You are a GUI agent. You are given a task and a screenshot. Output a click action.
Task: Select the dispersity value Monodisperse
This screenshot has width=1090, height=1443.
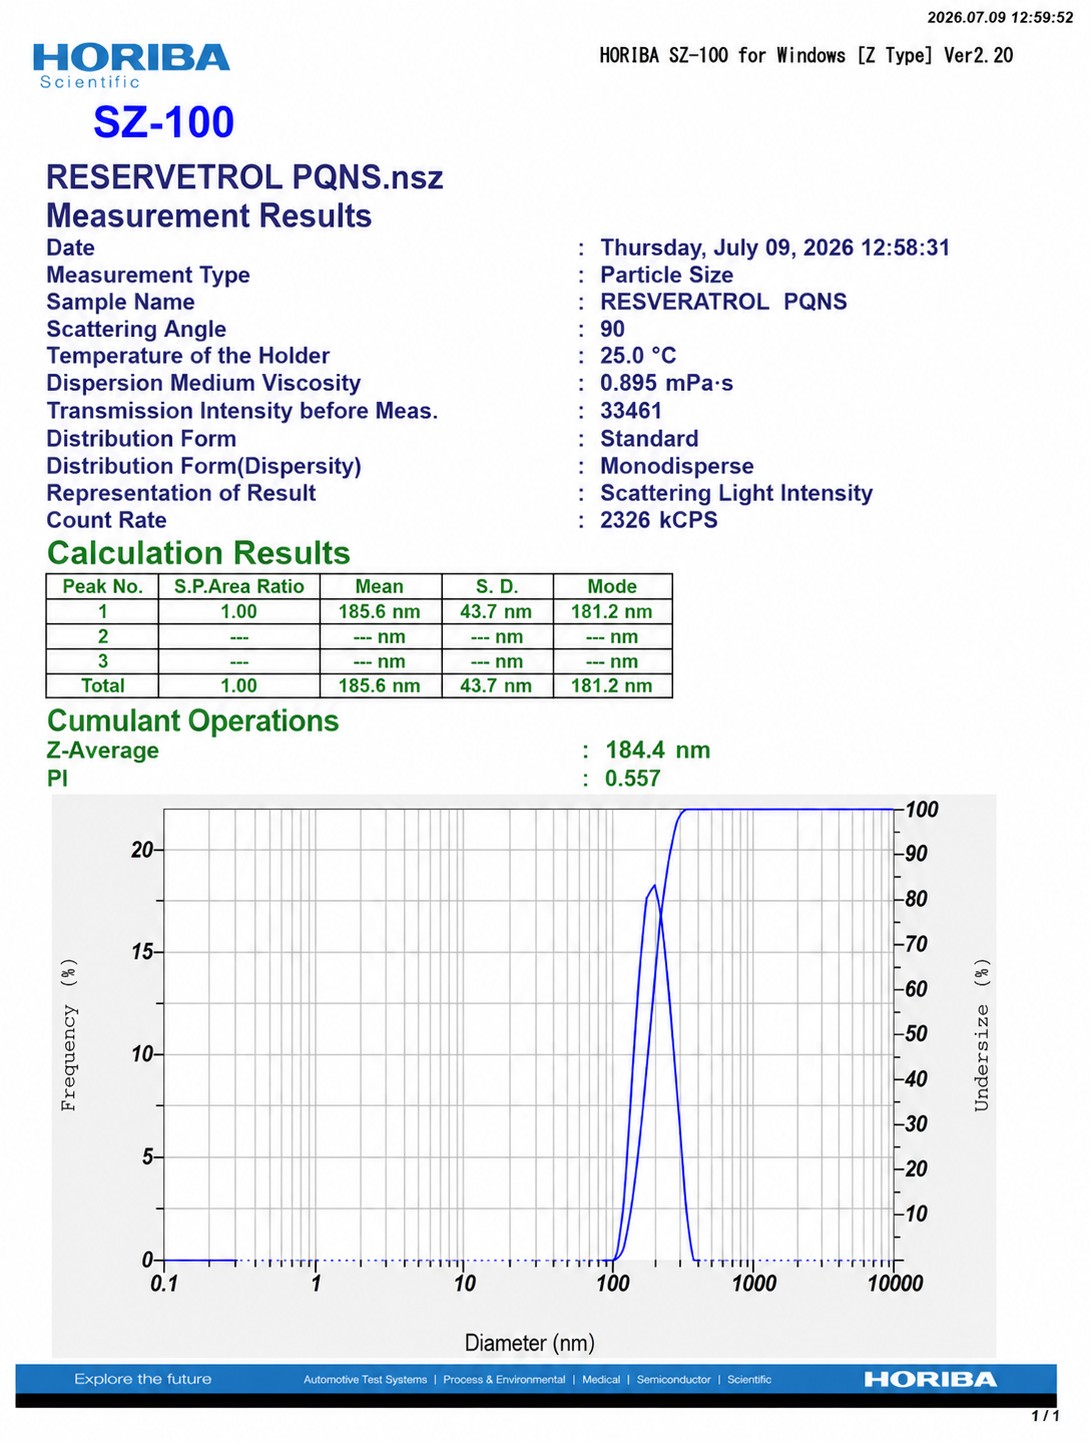click(677, 466)
